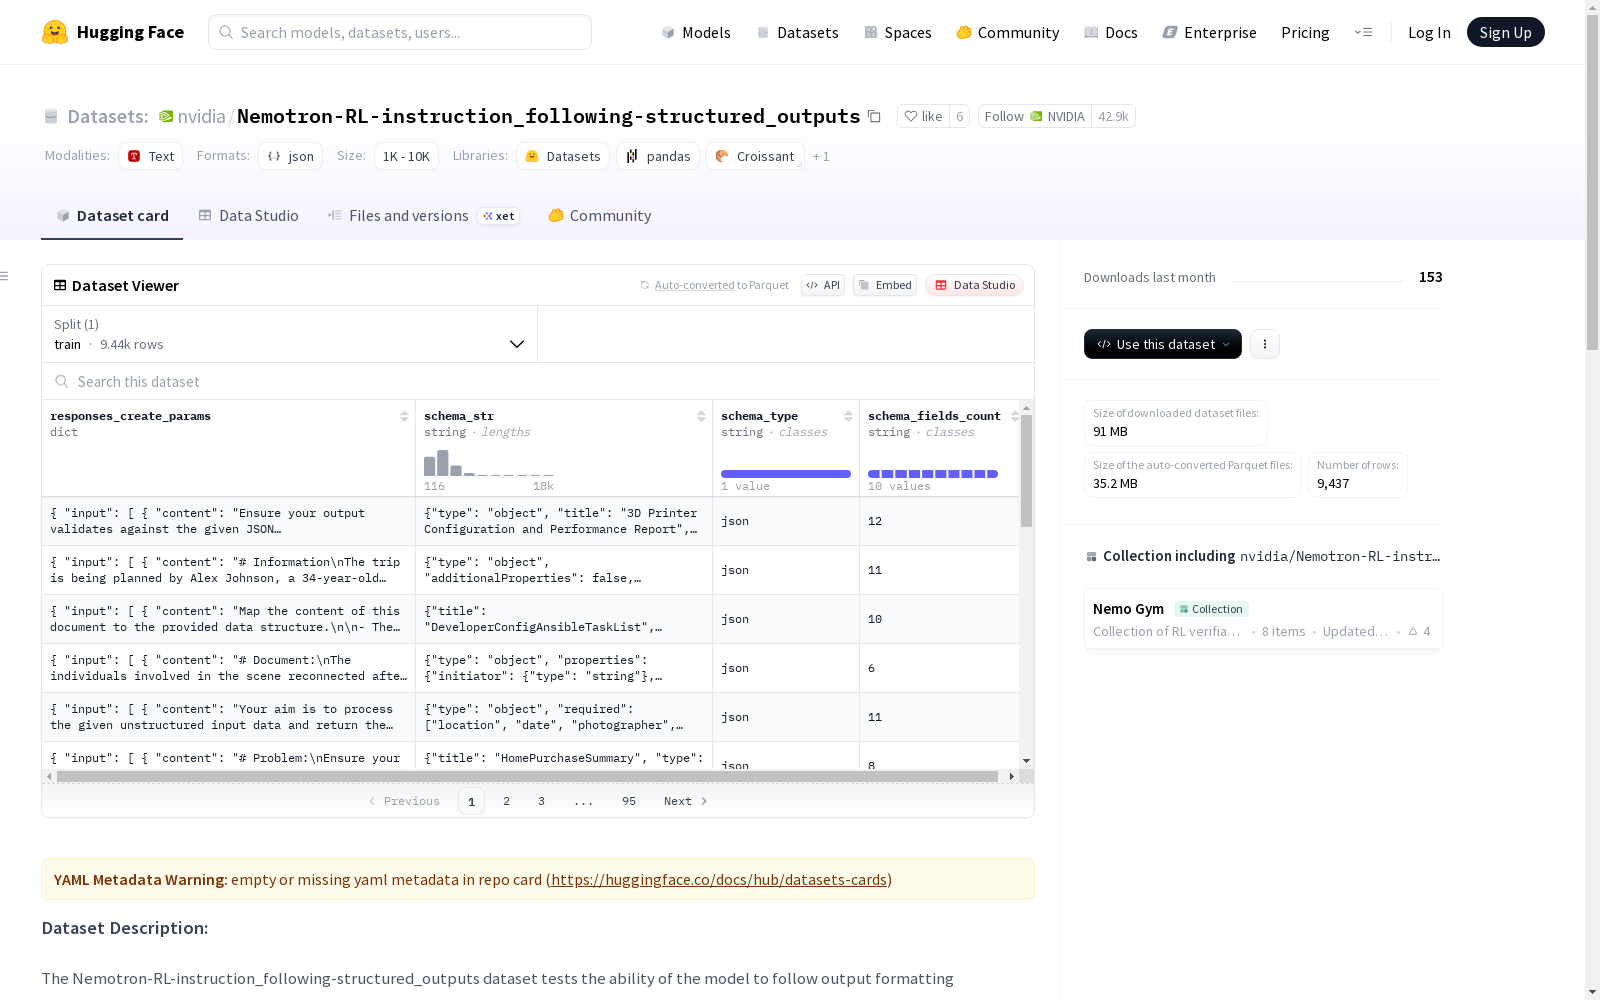Screen dimensions: 1600x1000
Task: Open the Data Studio button in viewer header
Action: (974, 285)
